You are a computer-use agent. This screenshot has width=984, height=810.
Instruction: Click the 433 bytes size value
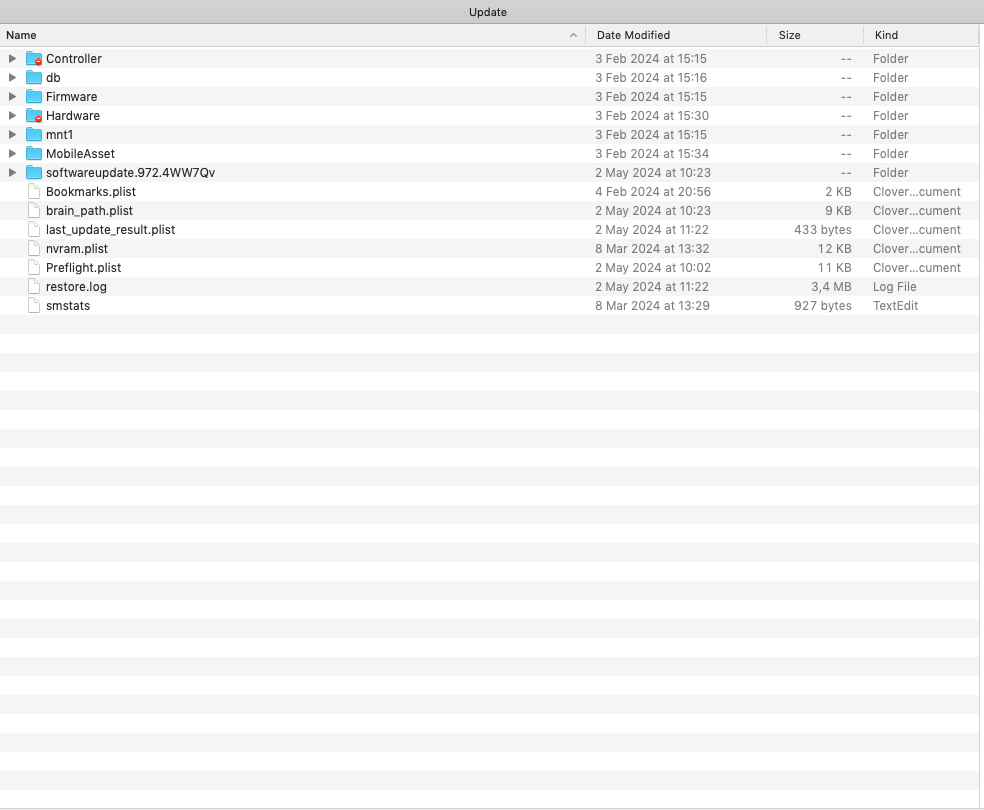(823, 230)
